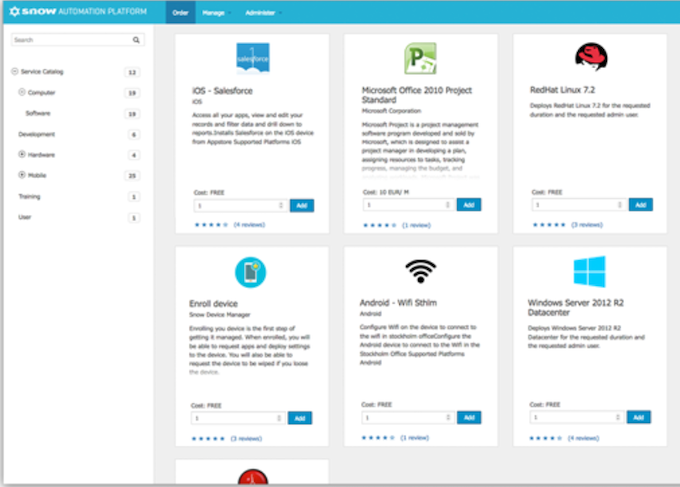The image size is (680, 487).
Task: Click the Enroll device title
Action: (213, 304)
